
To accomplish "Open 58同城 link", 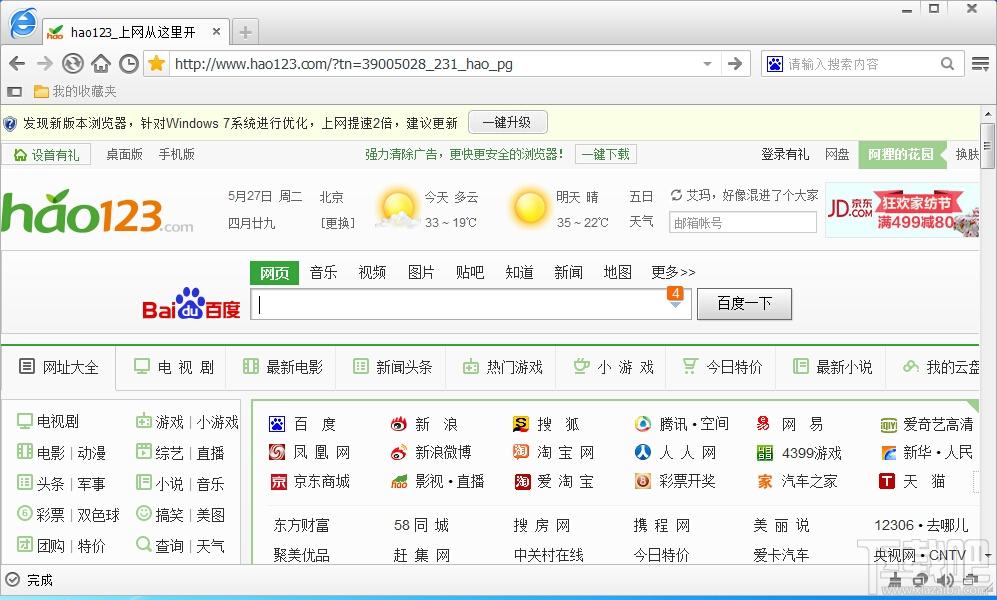I will pyautogui.click(x=422, y=525).
